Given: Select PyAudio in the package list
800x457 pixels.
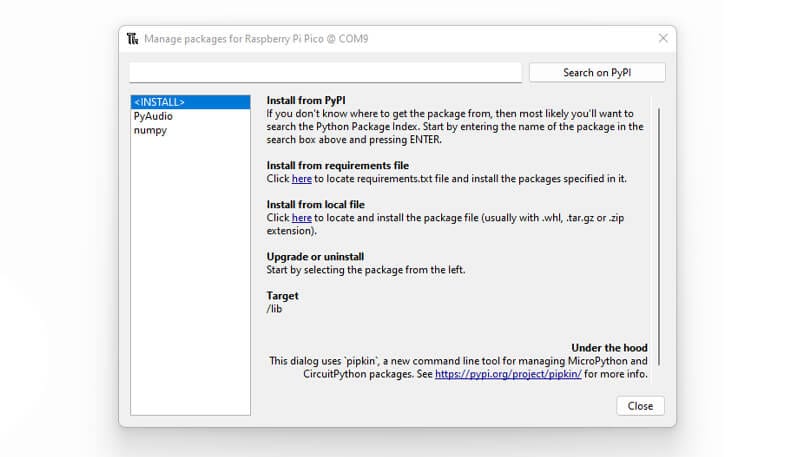Looking at the screenshot, I should [x=190, y=116].
